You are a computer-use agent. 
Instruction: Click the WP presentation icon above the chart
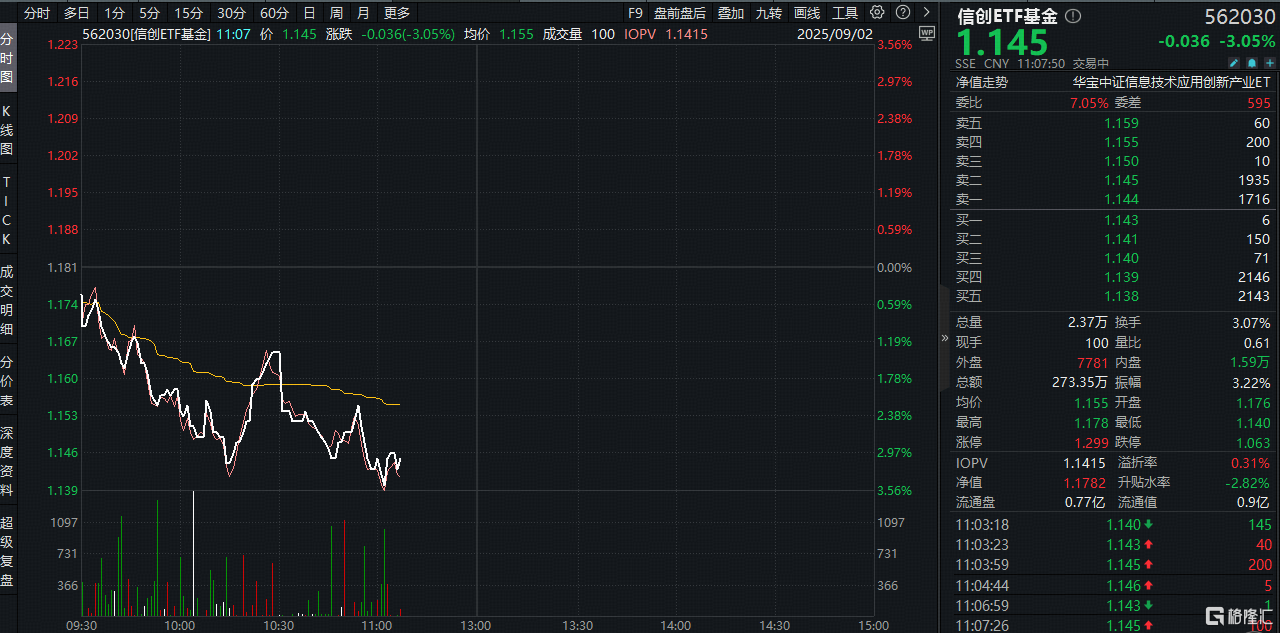pyautogui.click(x=925, y=33)
